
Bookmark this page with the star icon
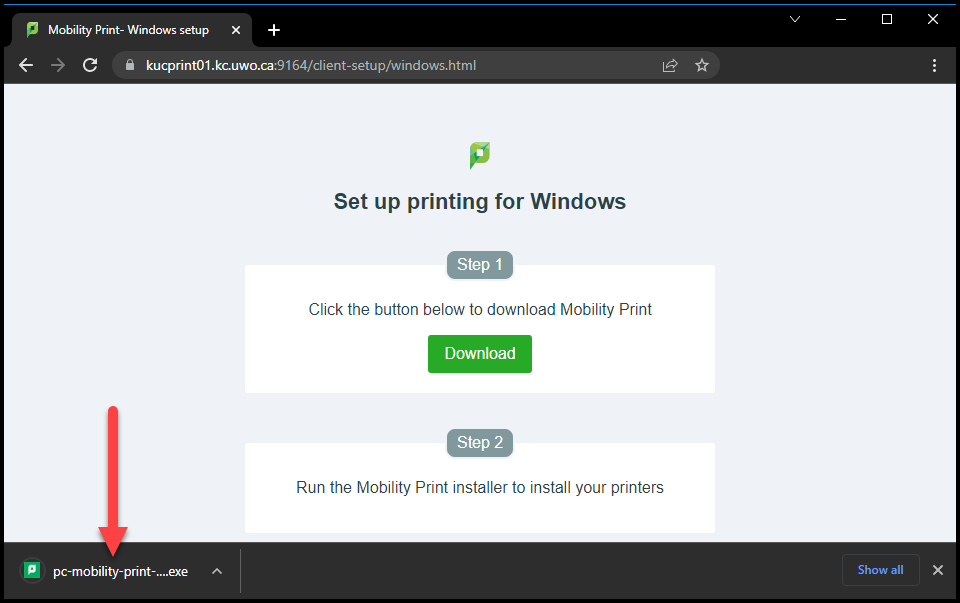(702, 66)
